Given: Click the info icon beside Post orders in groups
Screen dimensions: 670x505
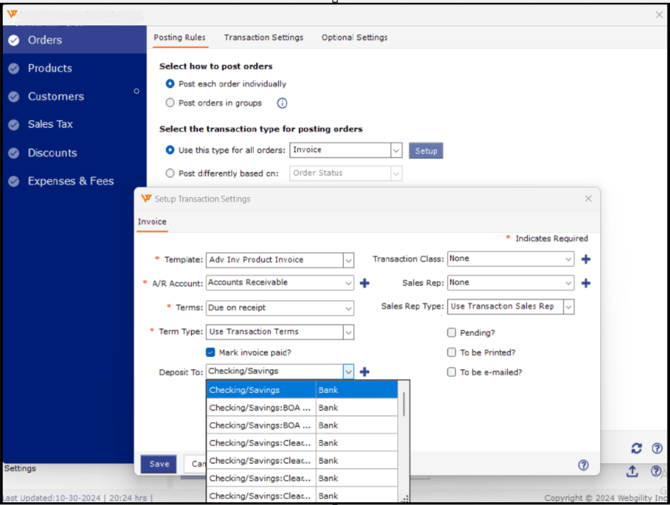Looking at the screenshot, I should 282,103.
